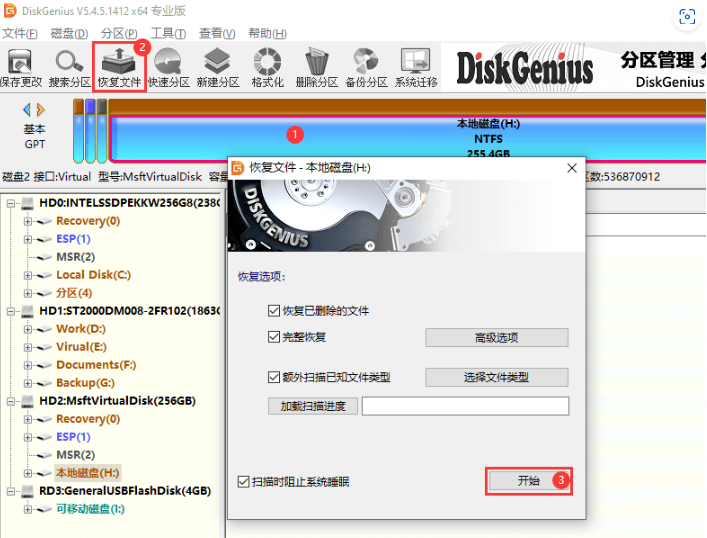
Task: Click the 搜索分区 search partition magnifier icon
Action: [x=69, y=62]
